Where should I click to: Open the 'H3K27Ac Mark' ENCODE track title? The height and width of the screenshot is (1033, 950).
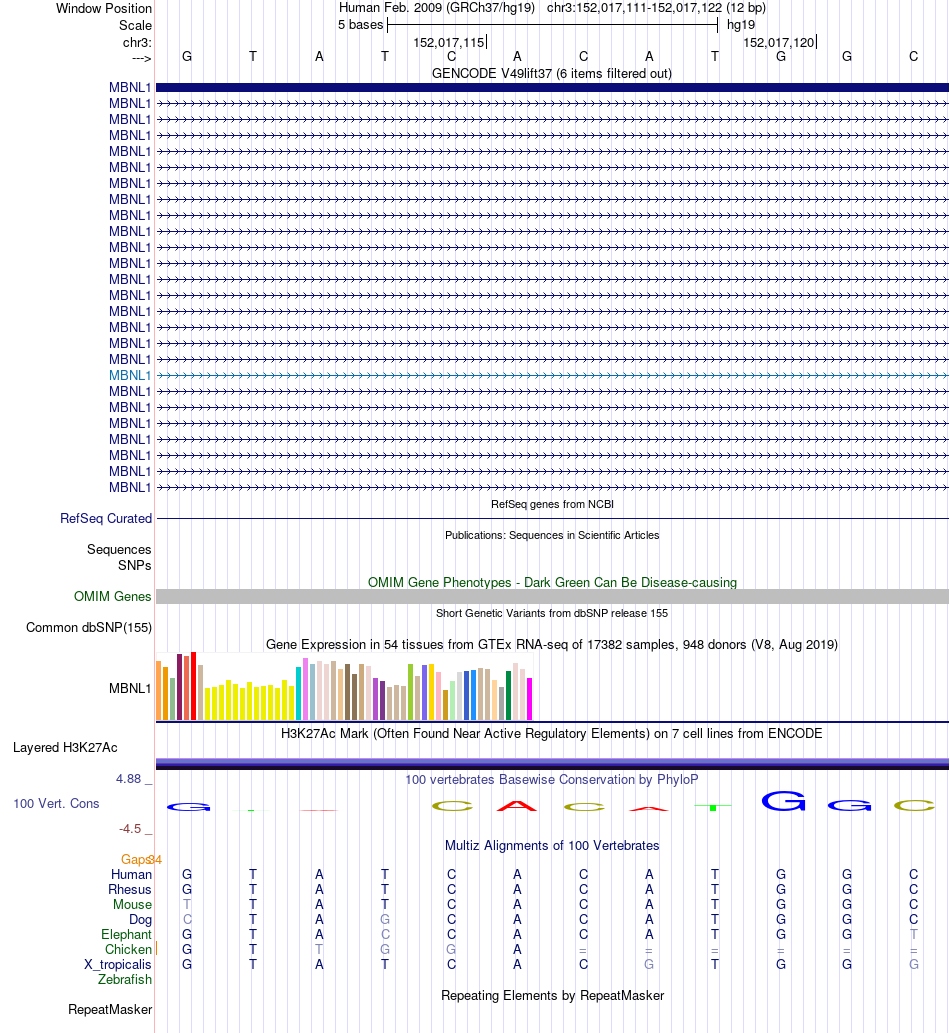pos(551,733)
